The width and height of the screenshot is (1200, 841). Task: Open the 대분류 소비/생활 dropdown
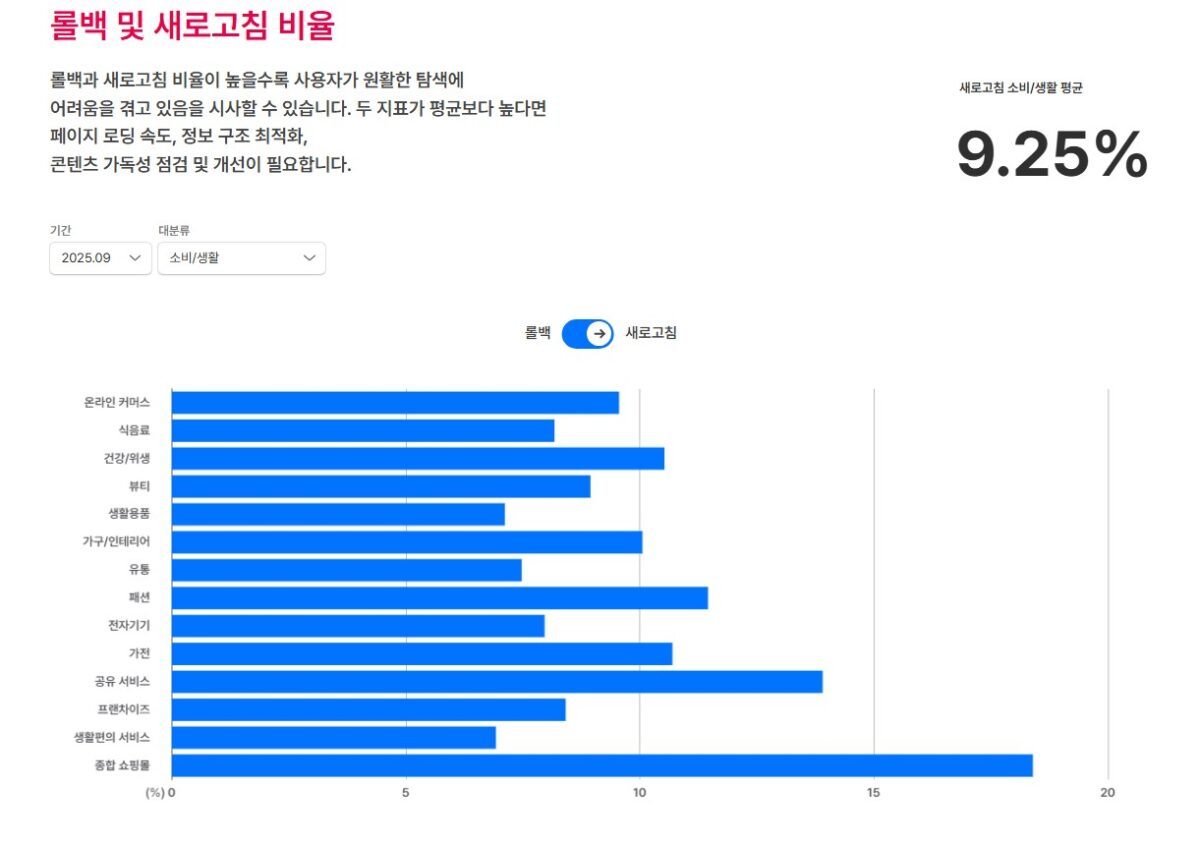241,258
